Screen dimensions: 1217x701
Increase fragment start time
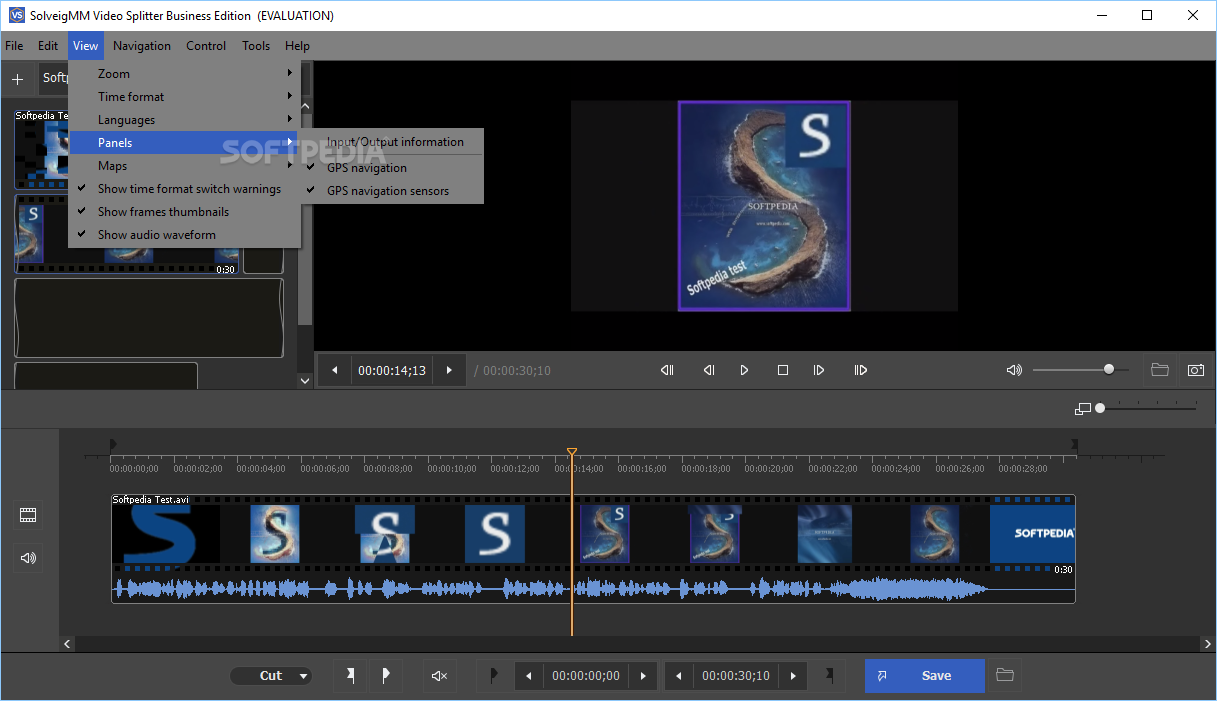[643, 676]
